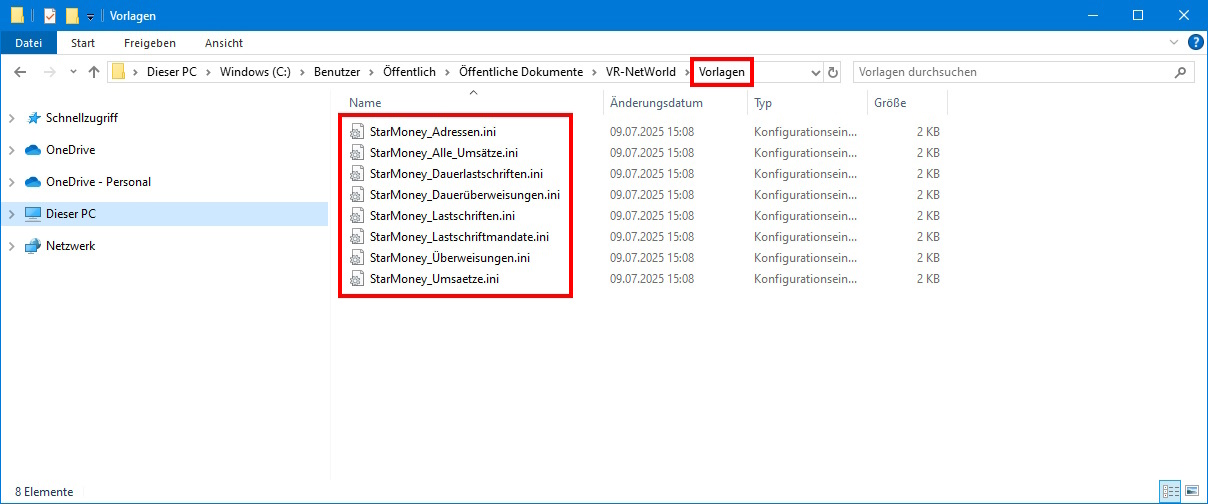Select file StarMoney_Umsaetze.ini

pos(434,278)
